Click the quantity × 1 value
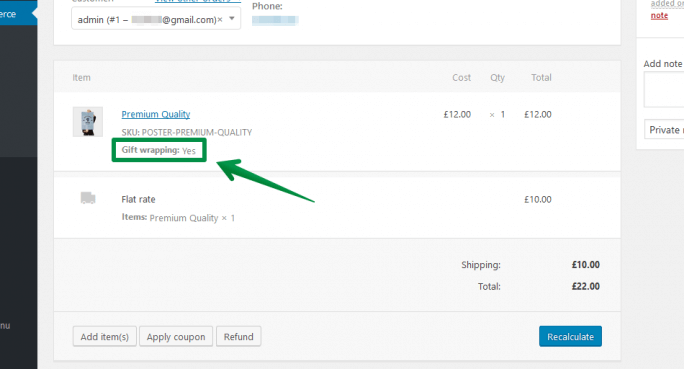 click(497, 114)
